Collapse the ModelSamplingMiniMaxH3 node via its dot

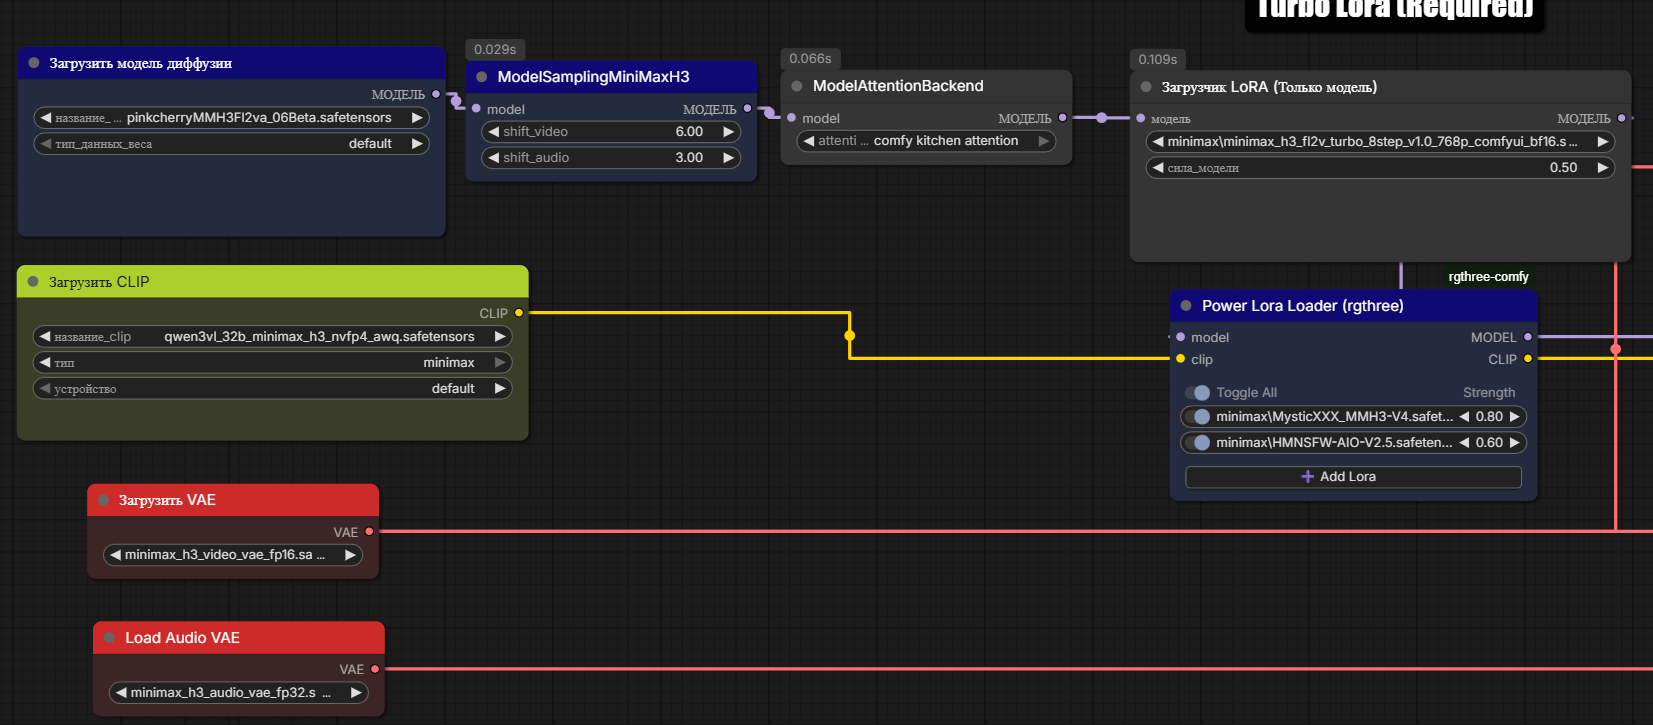(482, 77)
